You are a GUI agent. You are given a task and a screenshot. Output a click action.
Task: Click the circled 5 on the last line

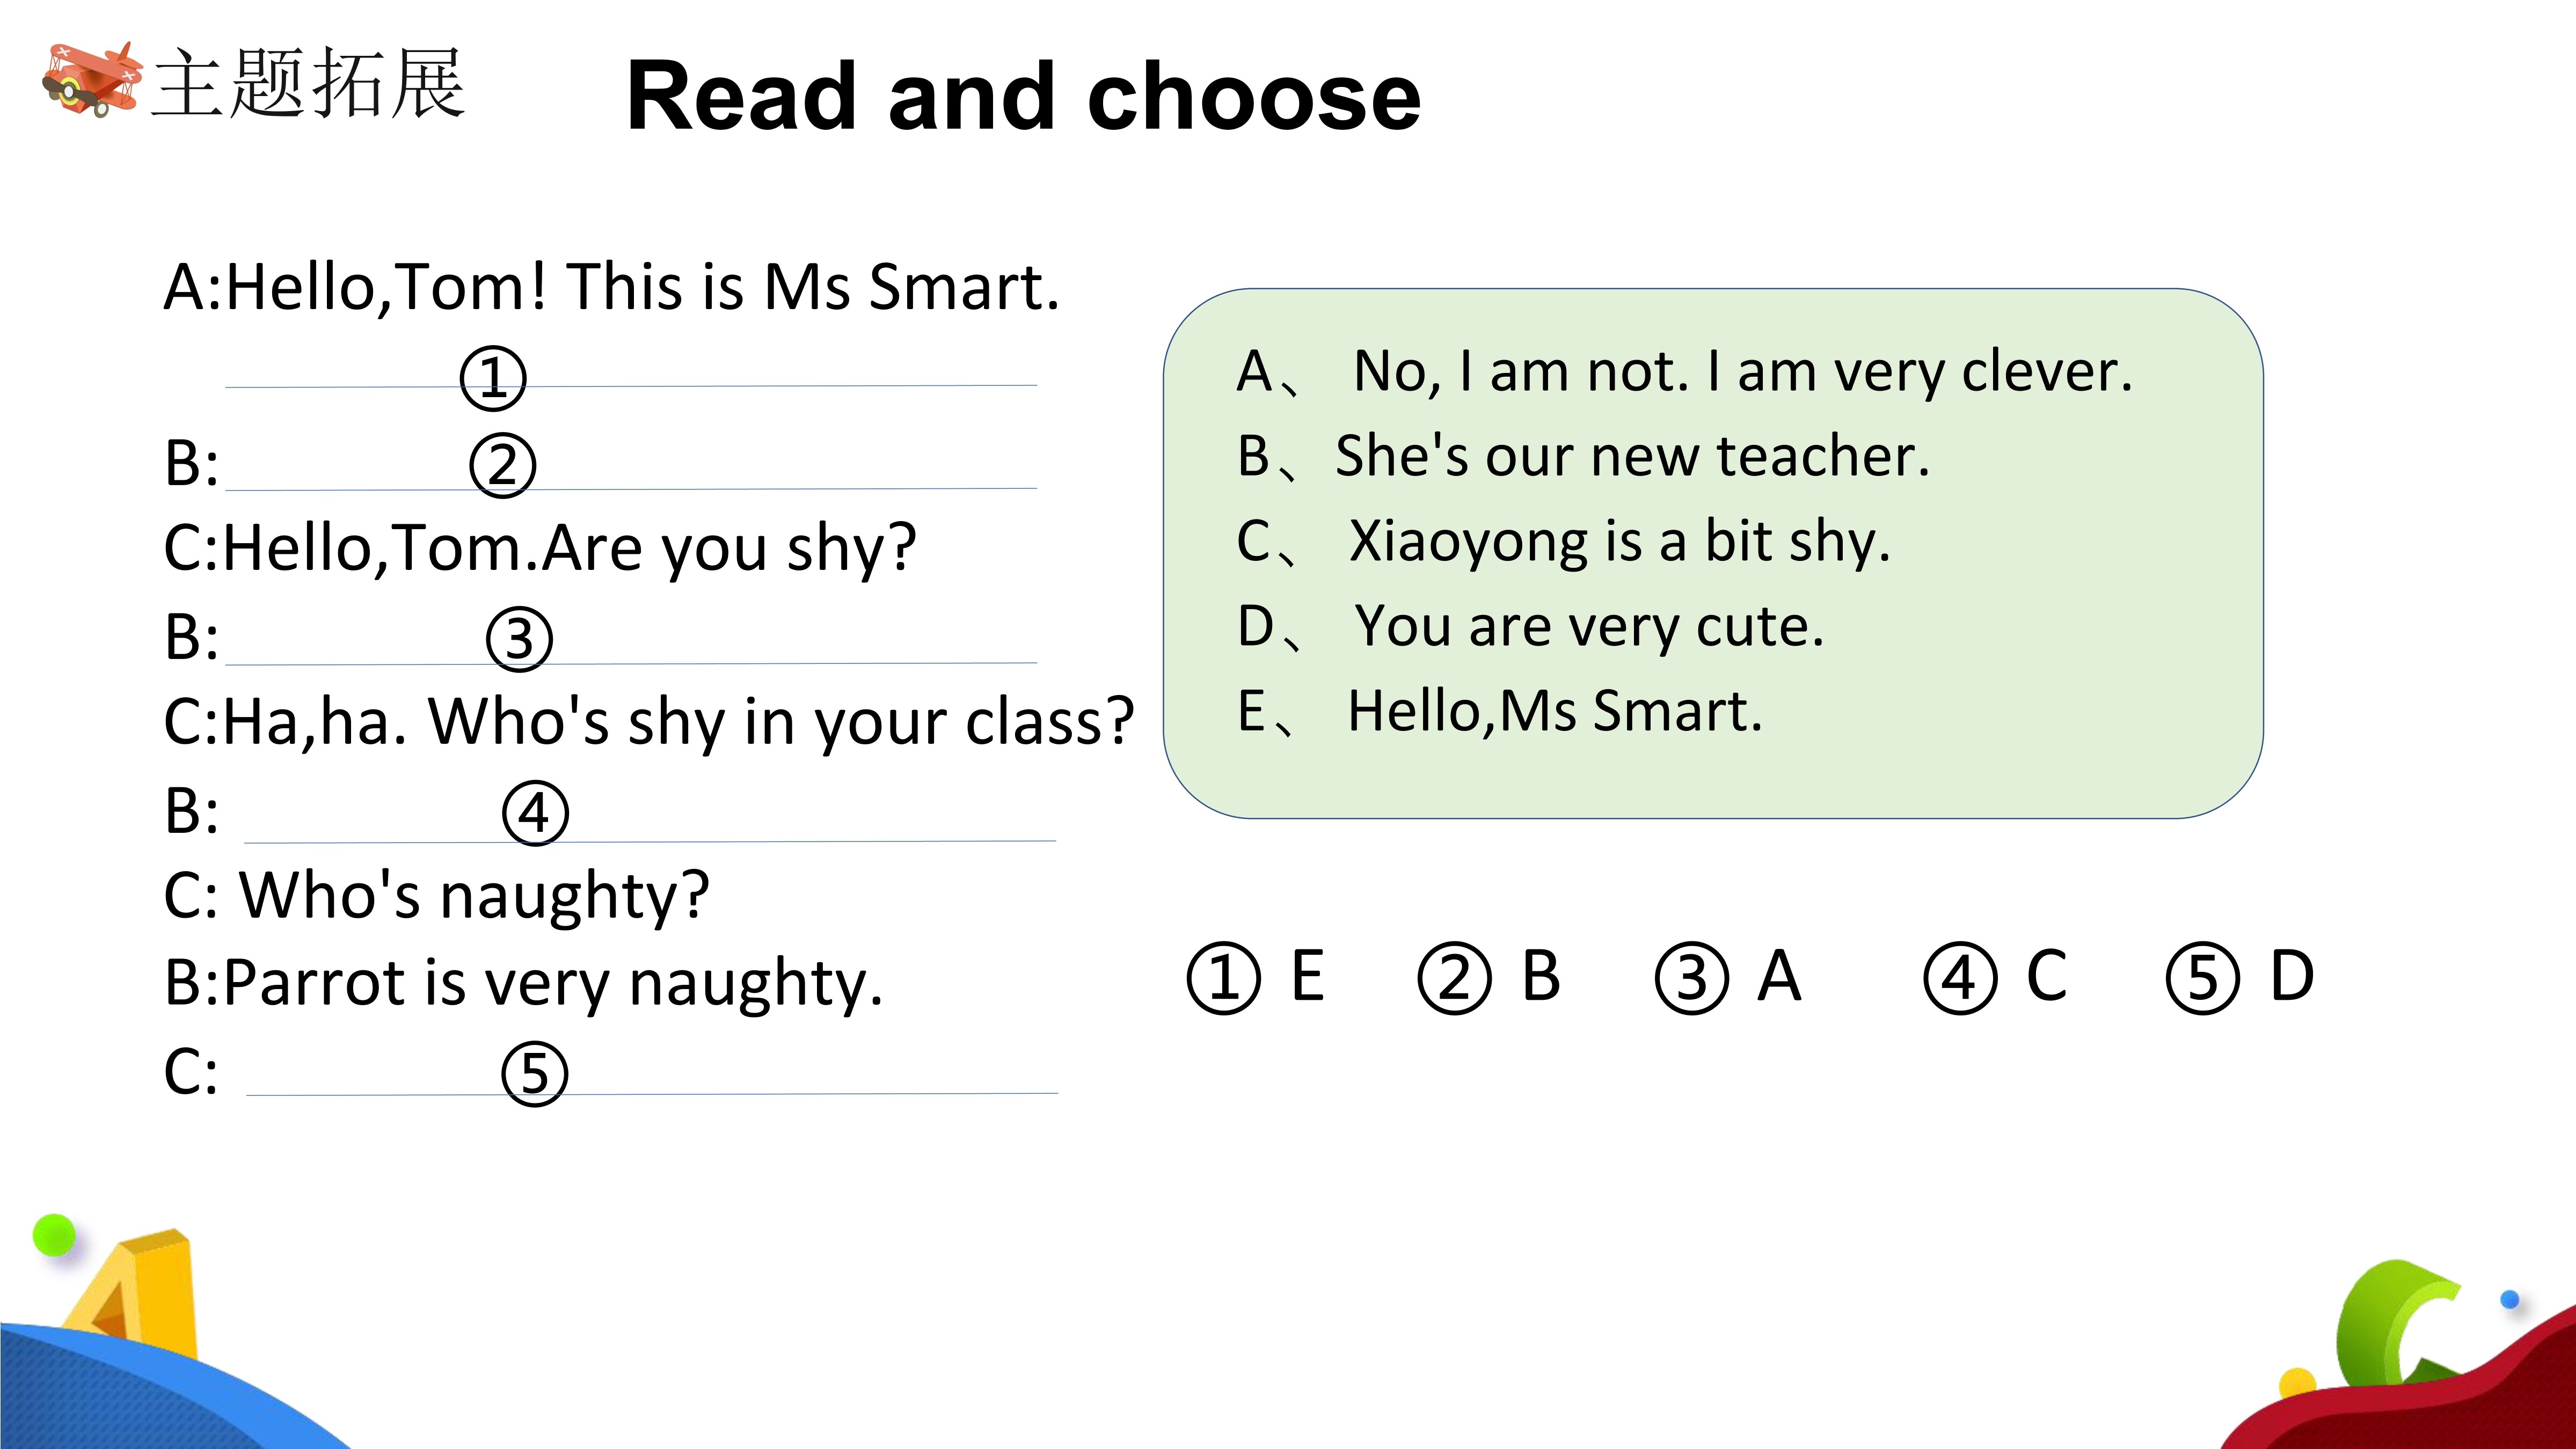tap(535, 1074)
